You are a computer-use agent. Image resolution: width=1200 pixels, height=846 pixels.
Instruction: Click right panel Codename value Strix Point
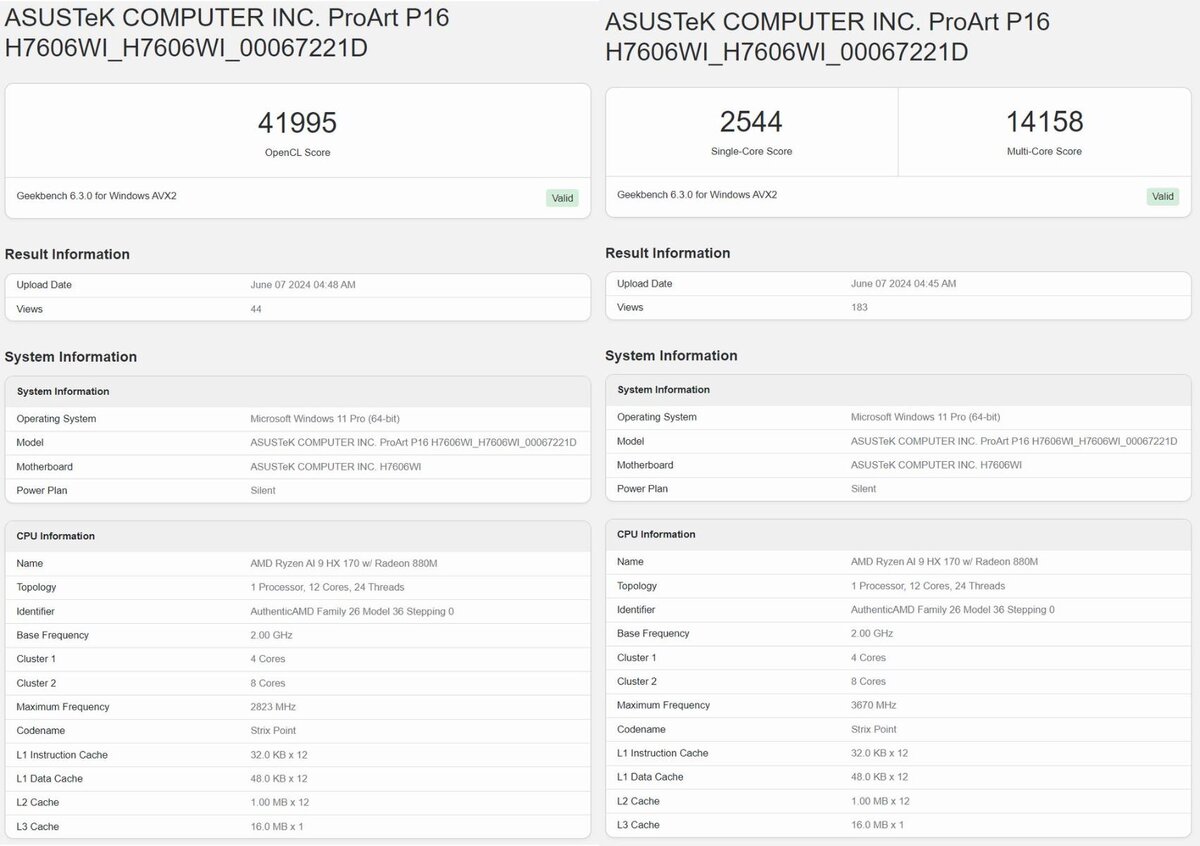tap(873, 730)
